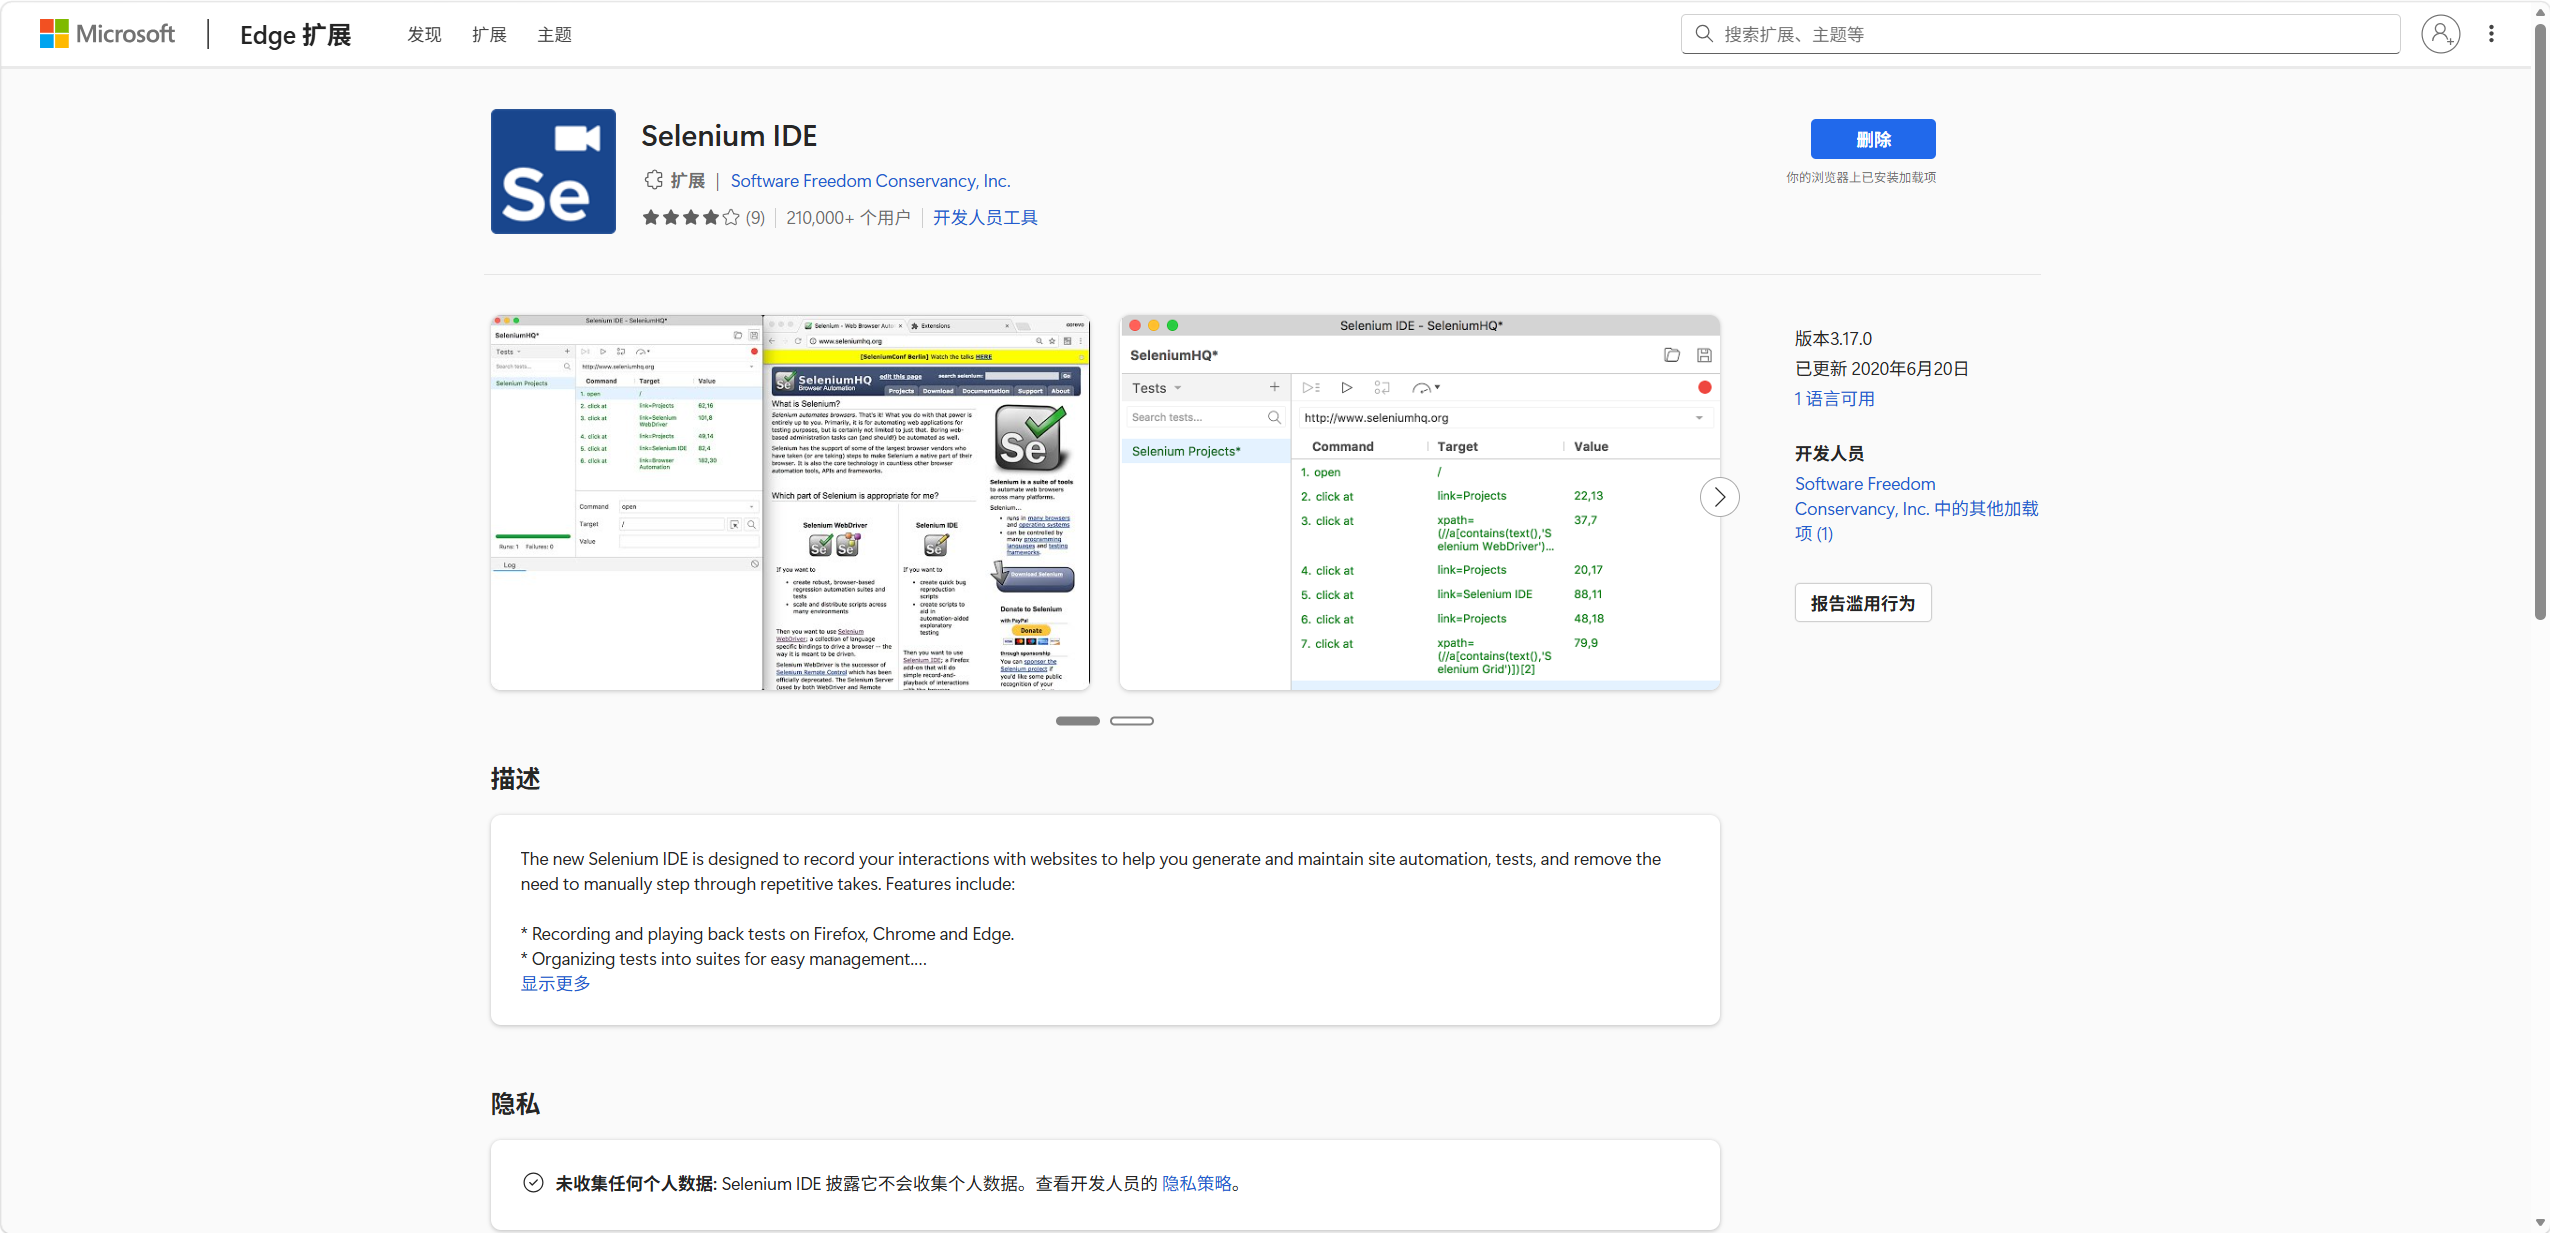This screenshot has width=2550, height=1233.
Task: Expand the description with 显示更多
Action: point(555,983)
